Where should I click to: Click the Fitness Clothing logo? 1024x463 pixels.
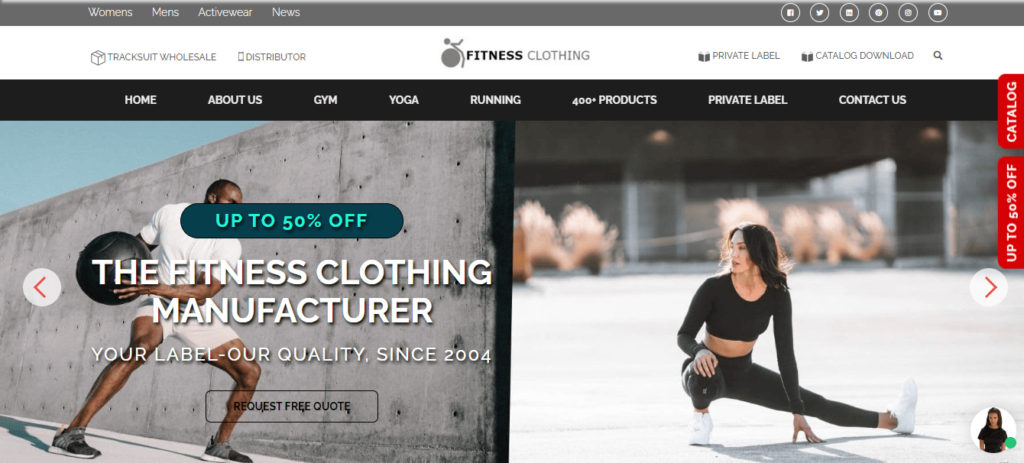click(x=515, y=54)
